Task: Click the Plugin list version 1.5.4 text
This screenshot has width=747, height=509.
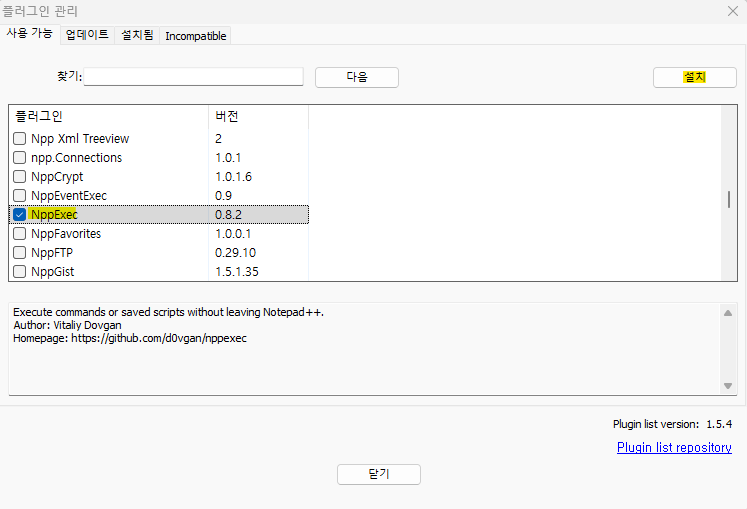Action: [673, 424]
